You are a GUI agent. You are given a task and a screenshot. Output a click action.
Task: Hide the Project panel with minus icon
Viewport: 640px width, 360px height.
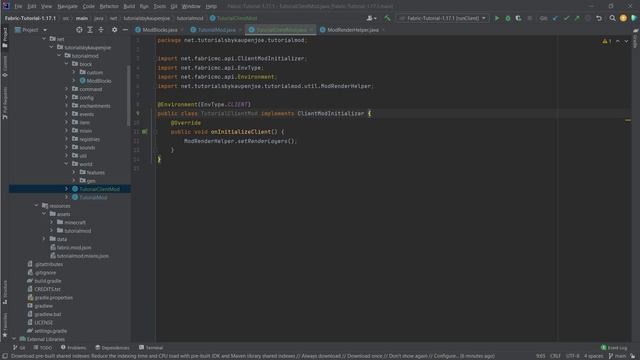pos(125,30)
